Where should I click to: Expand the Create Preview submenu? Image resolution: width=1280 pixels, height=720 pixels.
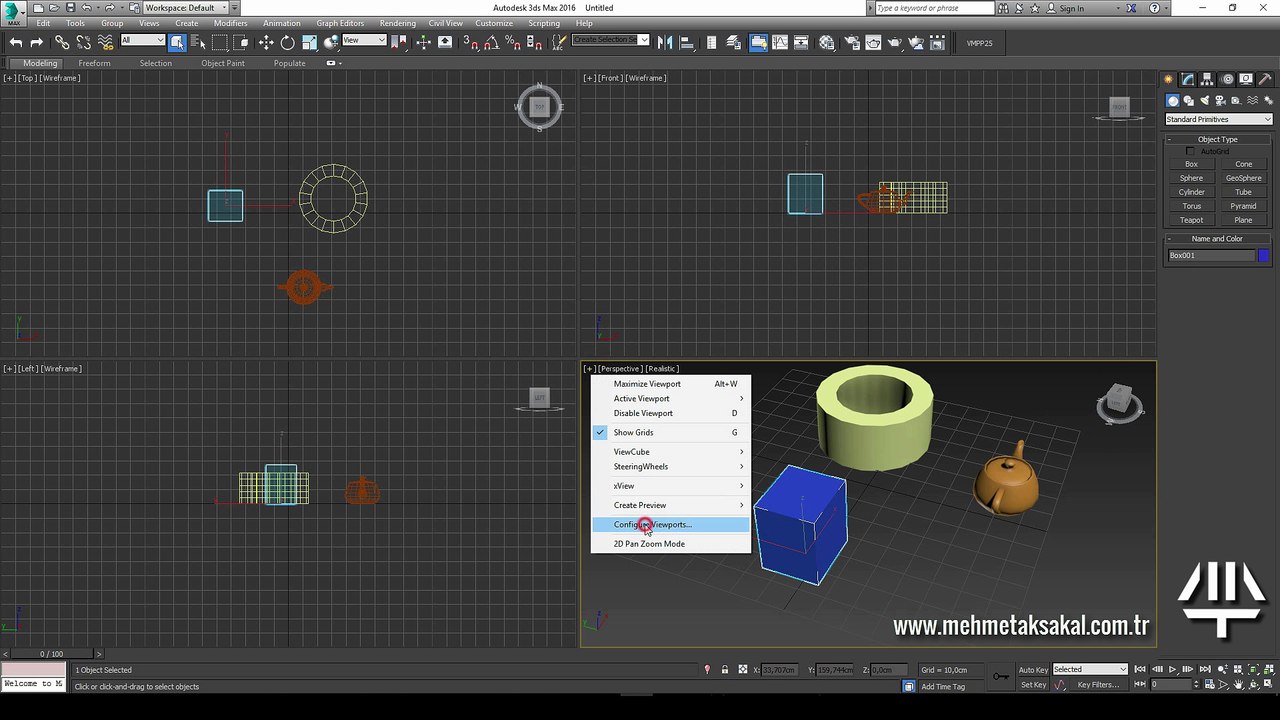(670, 505)
